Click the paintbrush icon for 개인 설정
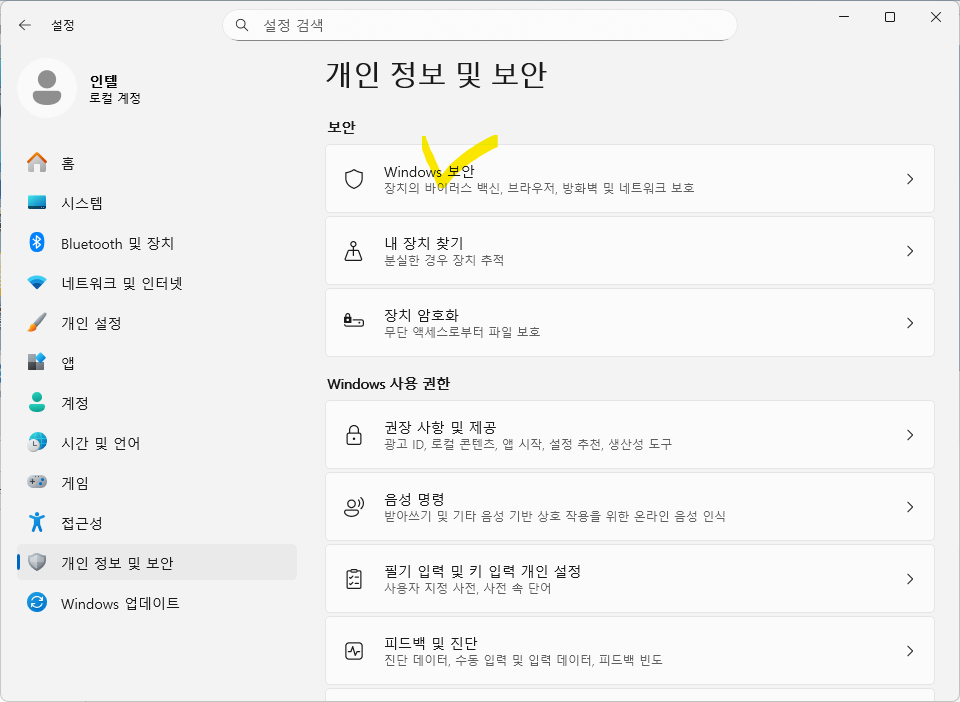The width and height of the screenshot is (960, 702). click(37, 323)
